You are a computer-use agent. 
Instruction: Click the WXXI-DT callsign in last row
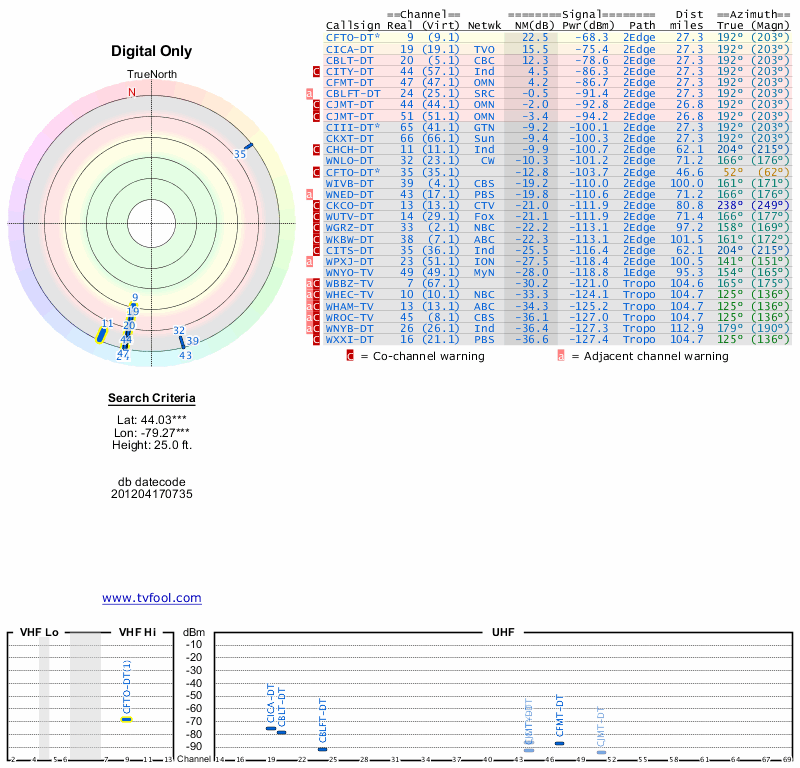[x=350, y=339]
